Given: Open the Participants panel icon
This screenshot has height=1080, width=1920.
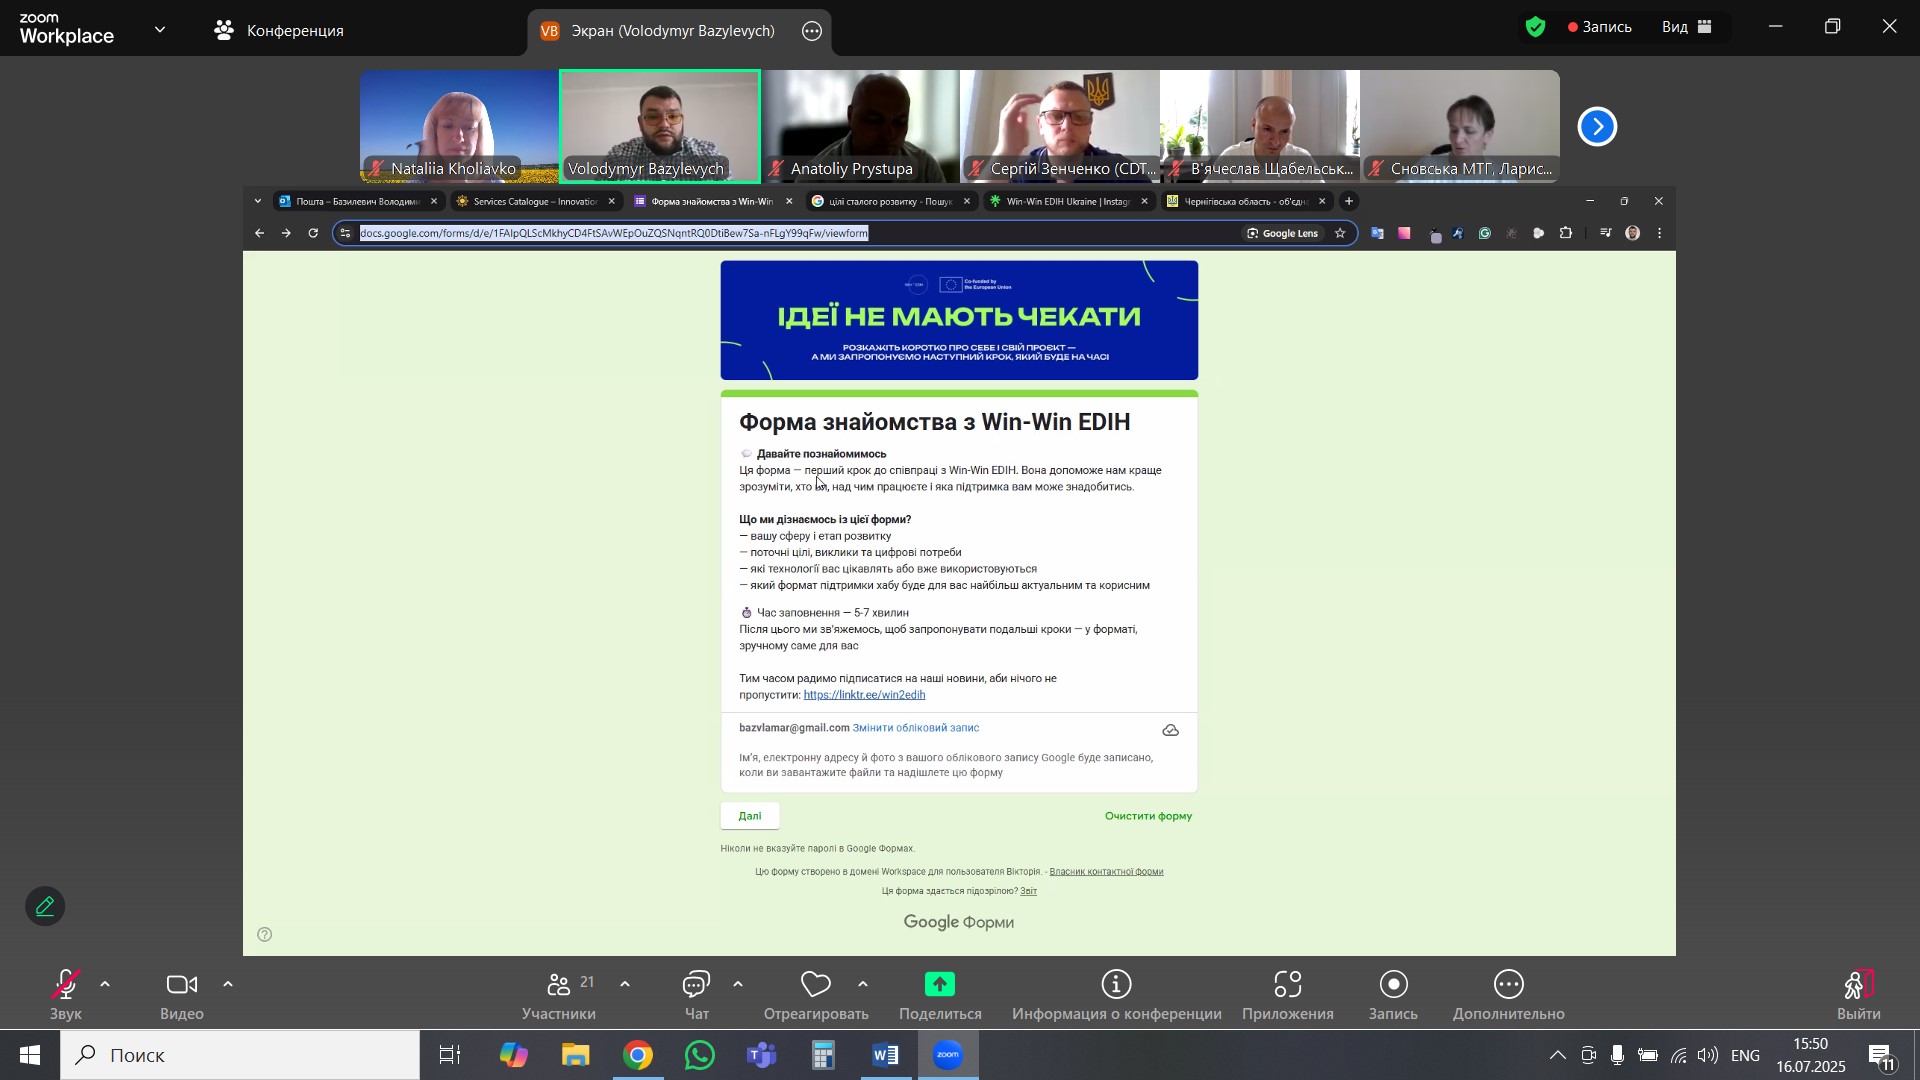Looking at the screenshot, I should point(558,987).
